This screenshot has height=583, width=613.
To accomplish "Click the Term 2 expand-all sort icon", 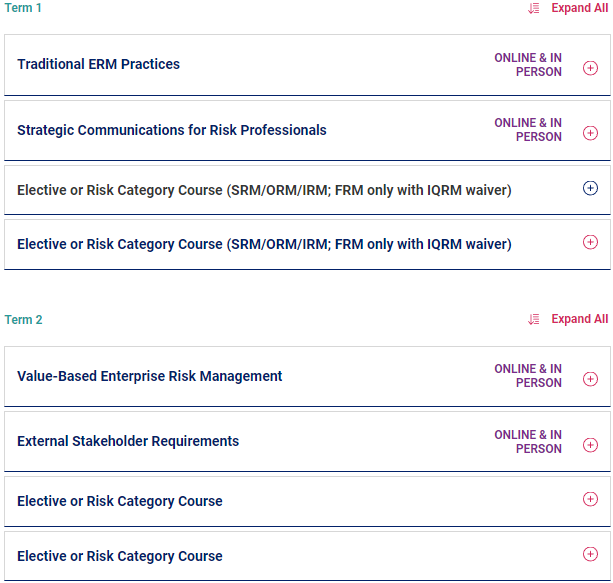I will pos(534,319).
